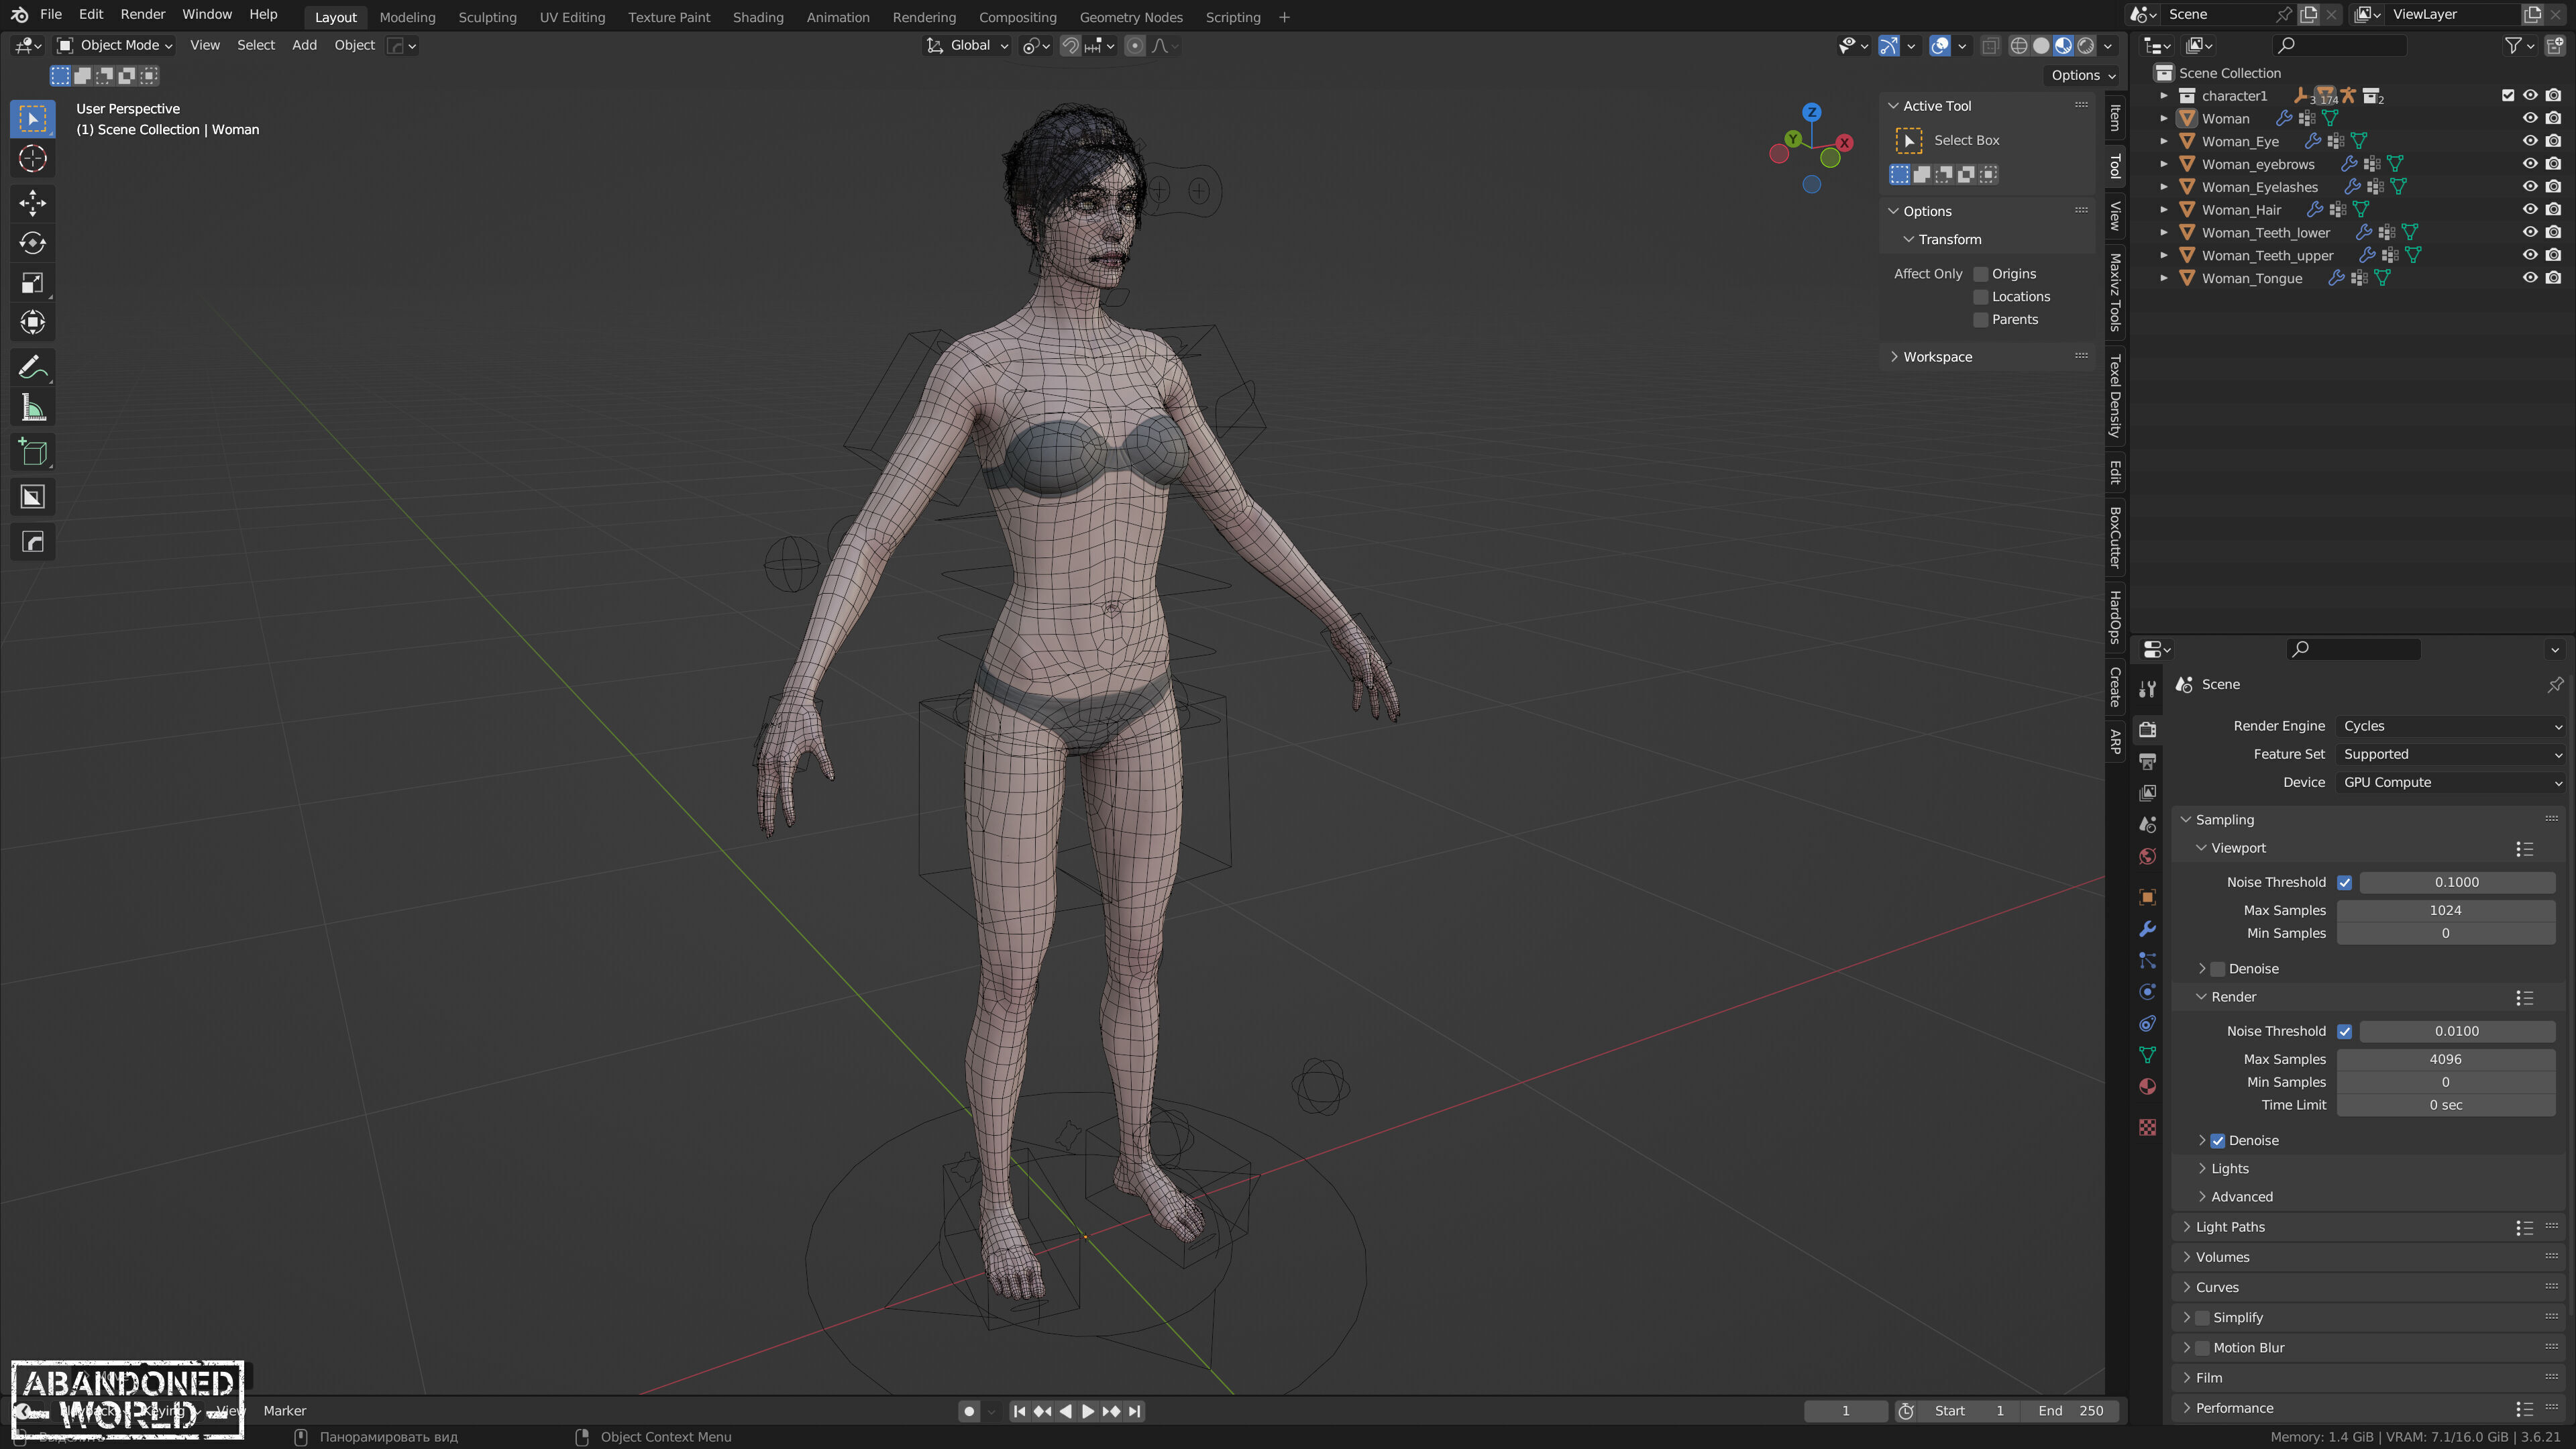
Task: Click the Options button in viewport header
Action: click(2082, 75)
